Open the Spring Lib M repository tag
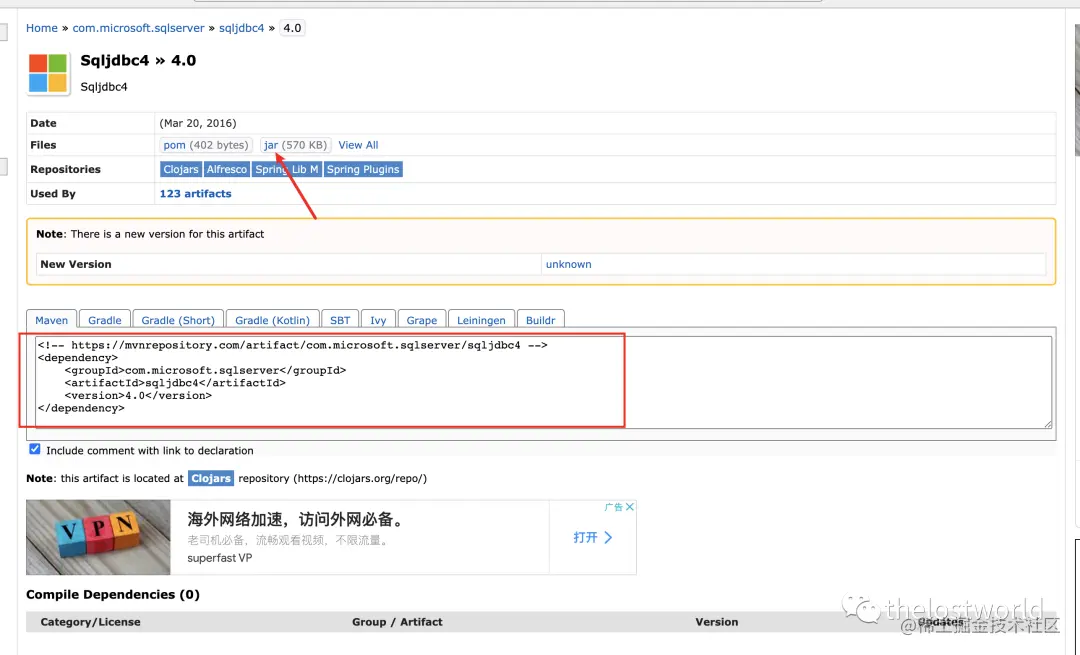 [x=287, y=169]
